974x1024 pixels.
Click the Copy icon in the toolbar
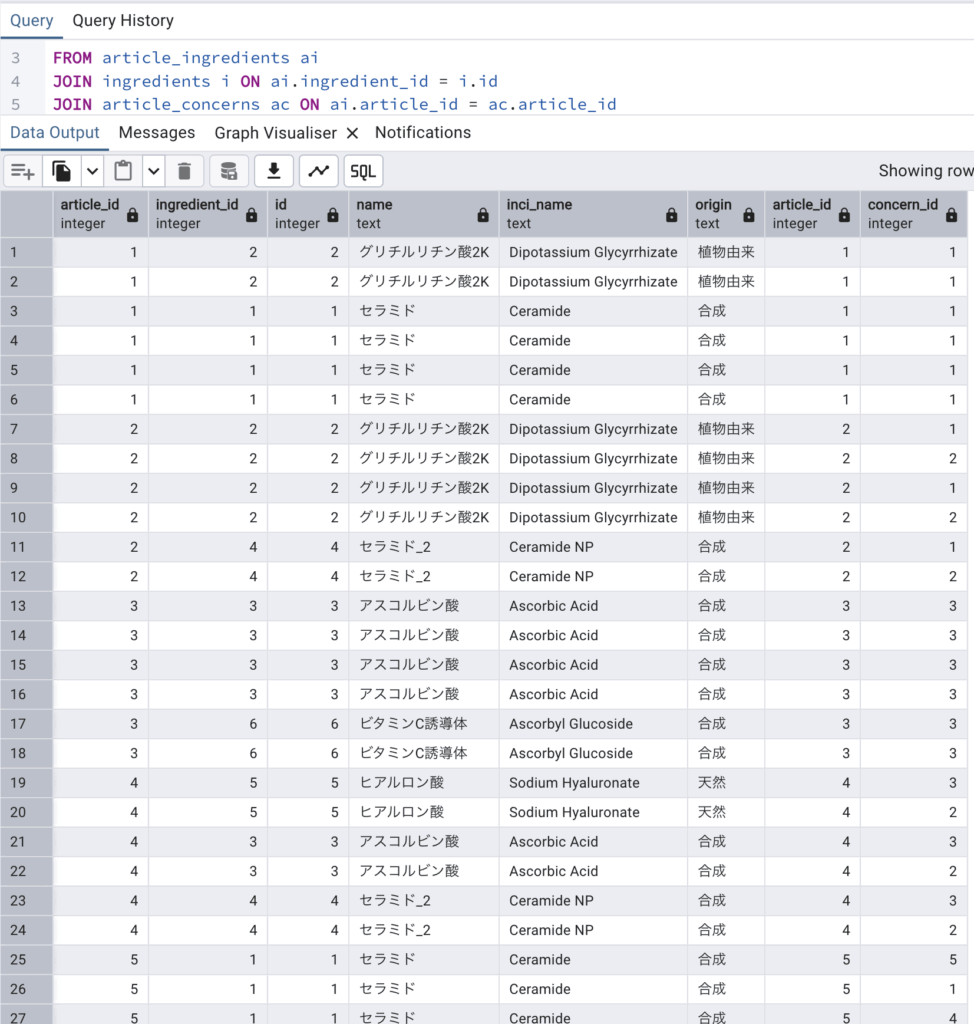coord(61,171)
